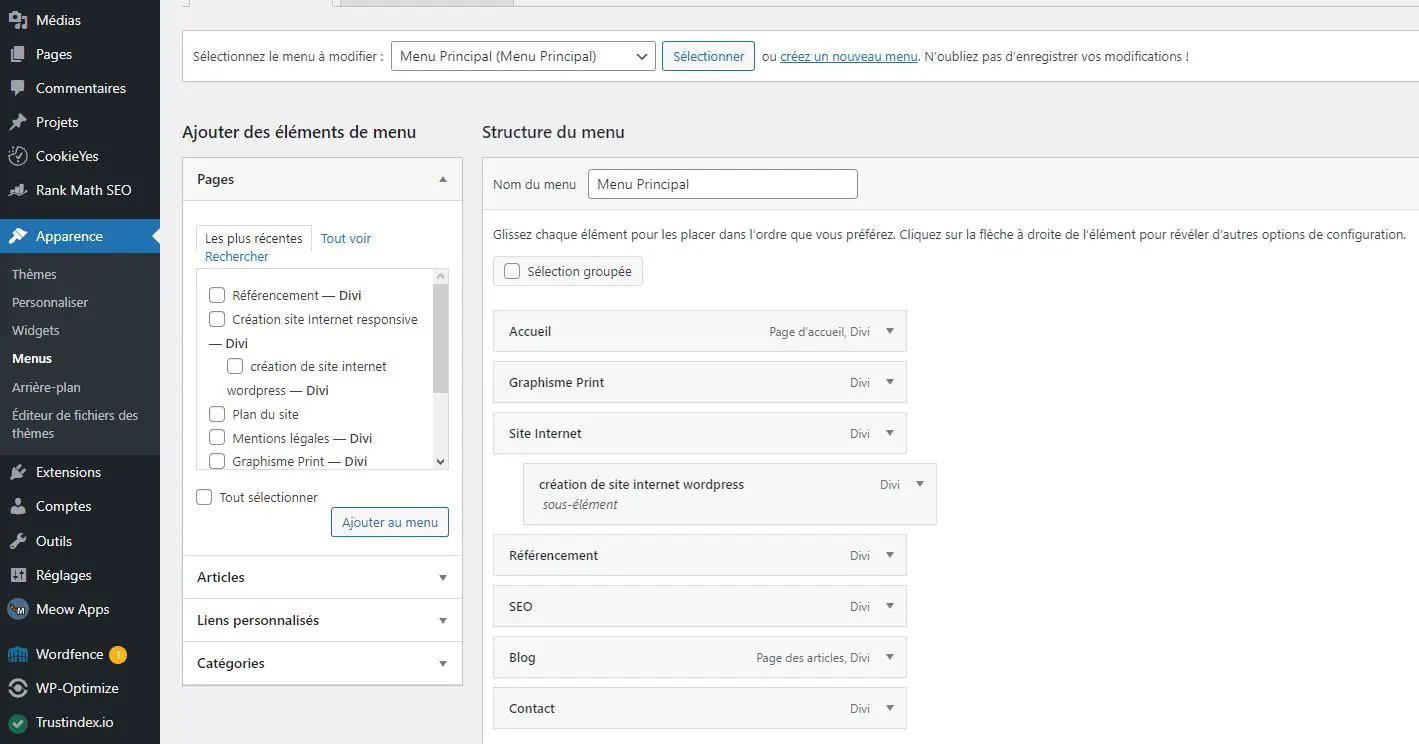Check création de site internet wordpress checkbox

(235, 366)
